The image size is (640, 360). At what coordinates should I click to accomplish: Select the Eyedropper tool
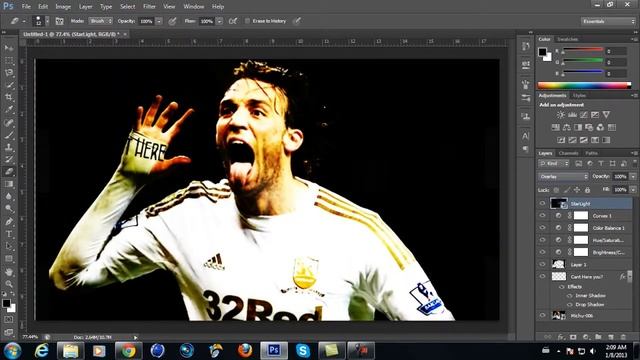coord(9,109)
